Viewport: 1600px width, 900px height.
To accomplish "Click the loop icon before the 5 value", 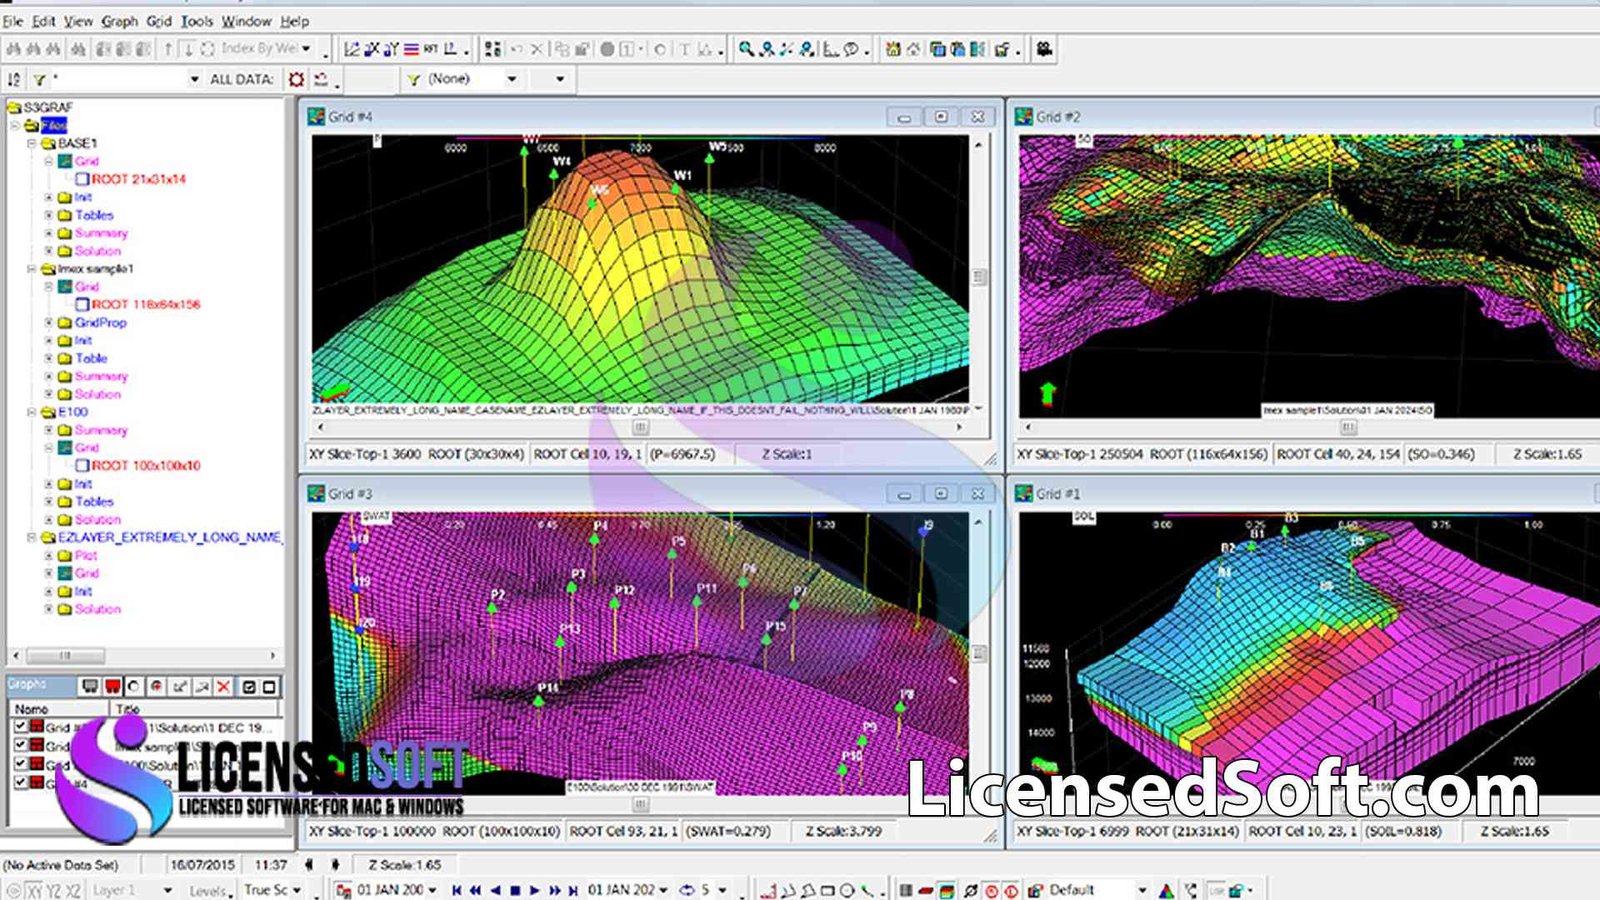I will pyautogui.click(x=687, y=890).
